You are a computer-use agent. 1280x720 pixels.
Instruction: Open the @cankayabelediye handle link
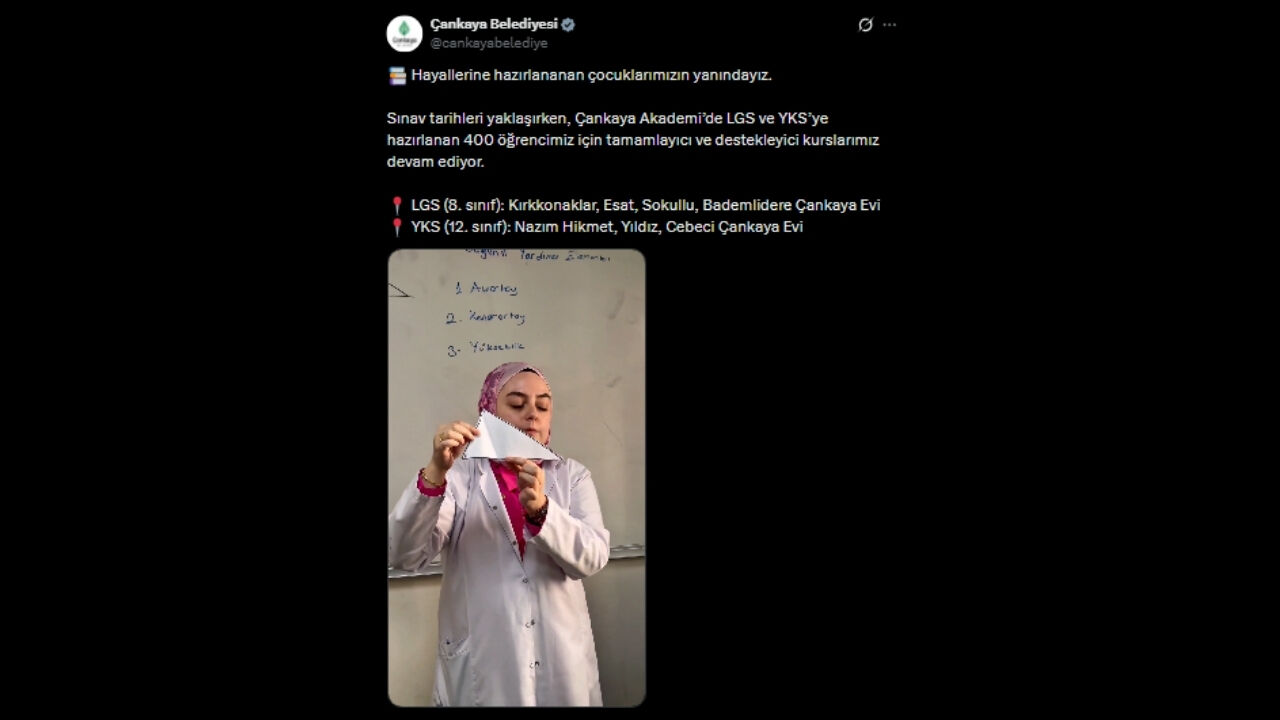(489, 43)
